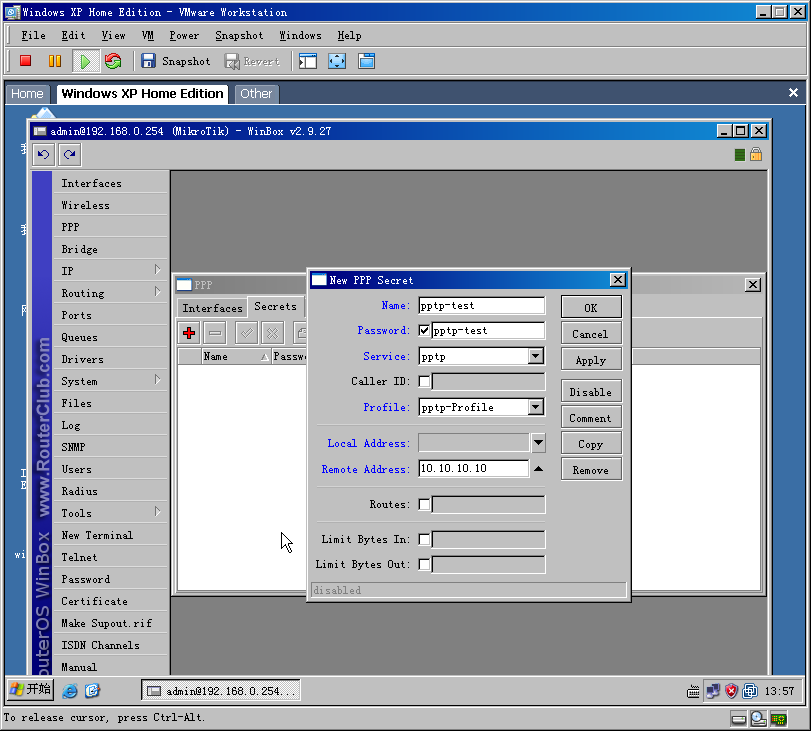
Task: Click the network computers tray icon
Action: (x=713, y=691)
